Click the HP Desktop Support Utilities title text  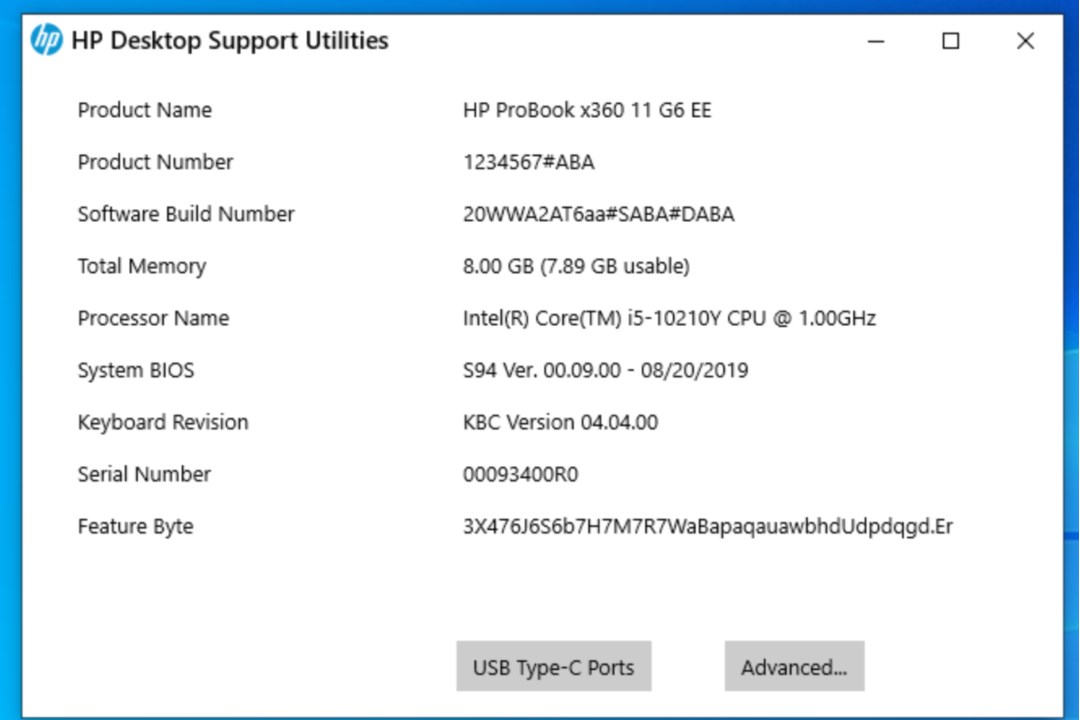pos(230,41)
